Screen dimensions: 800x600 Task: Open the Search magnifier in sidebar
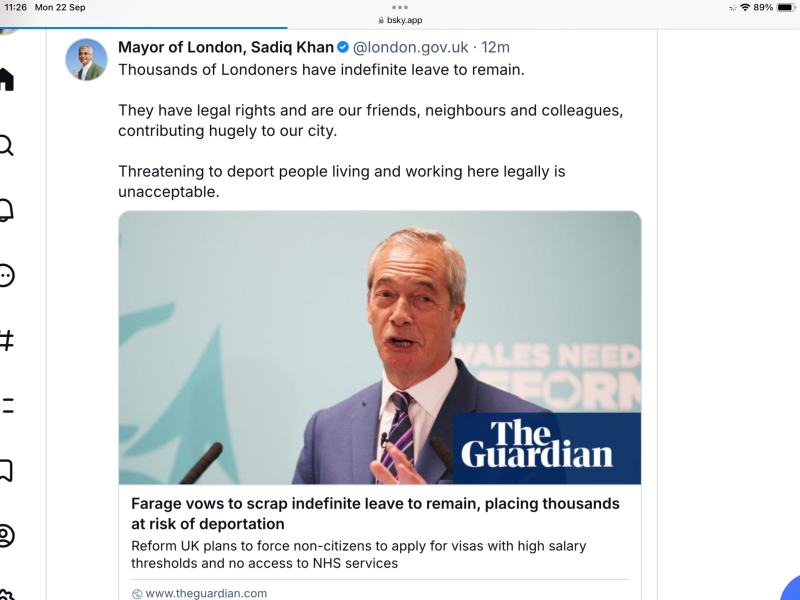click(x=6, y=146)
